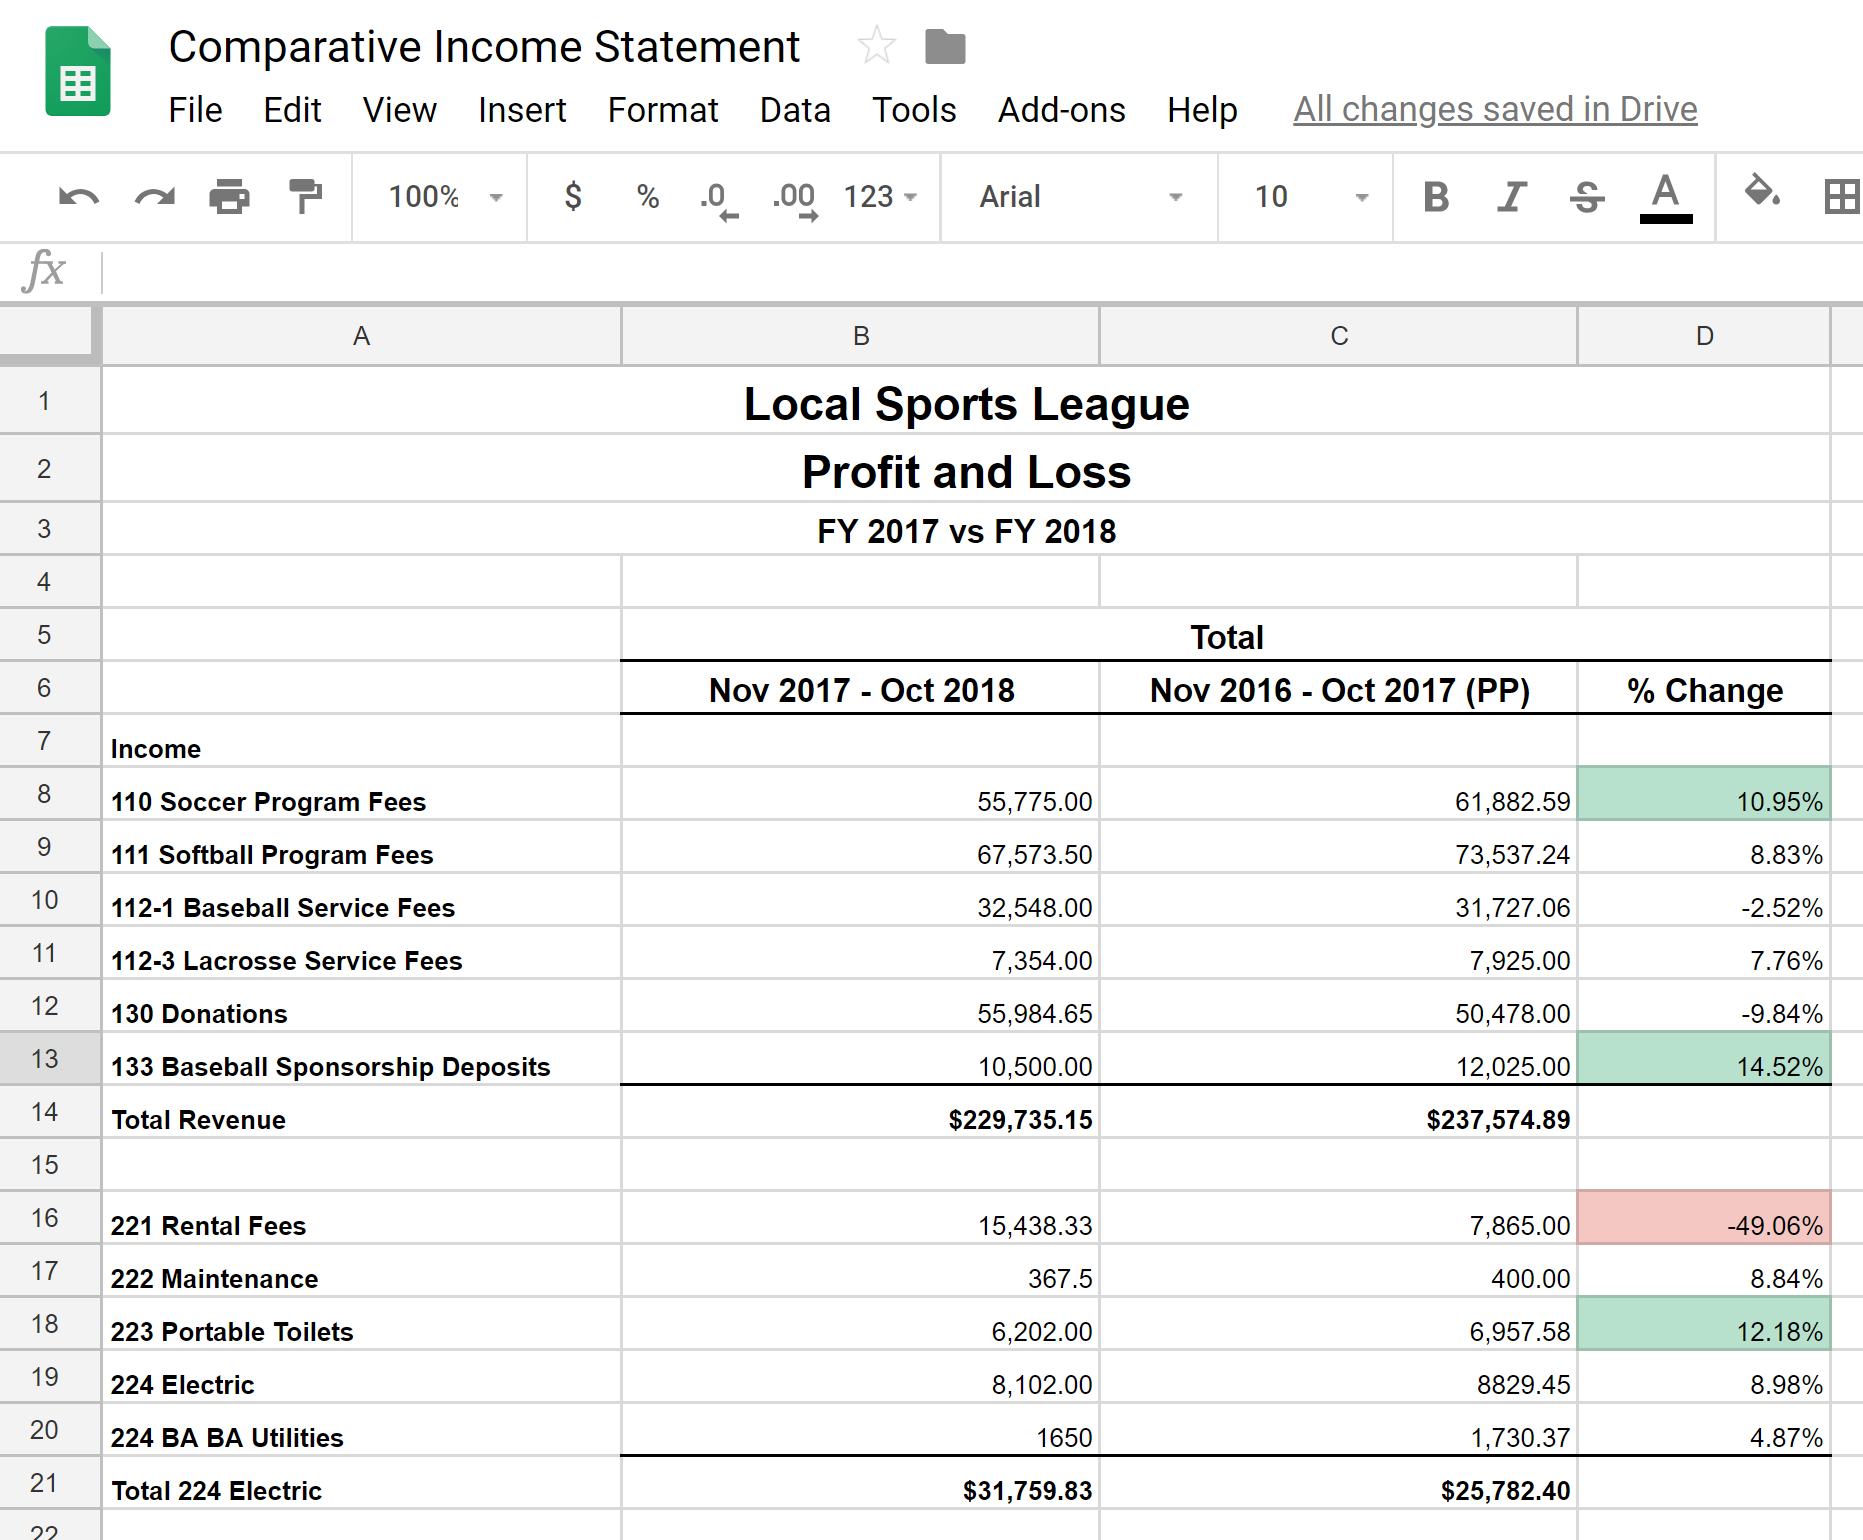
Task: Toggle Strikethrough formatting
Action: click(x=1587, y=197)
